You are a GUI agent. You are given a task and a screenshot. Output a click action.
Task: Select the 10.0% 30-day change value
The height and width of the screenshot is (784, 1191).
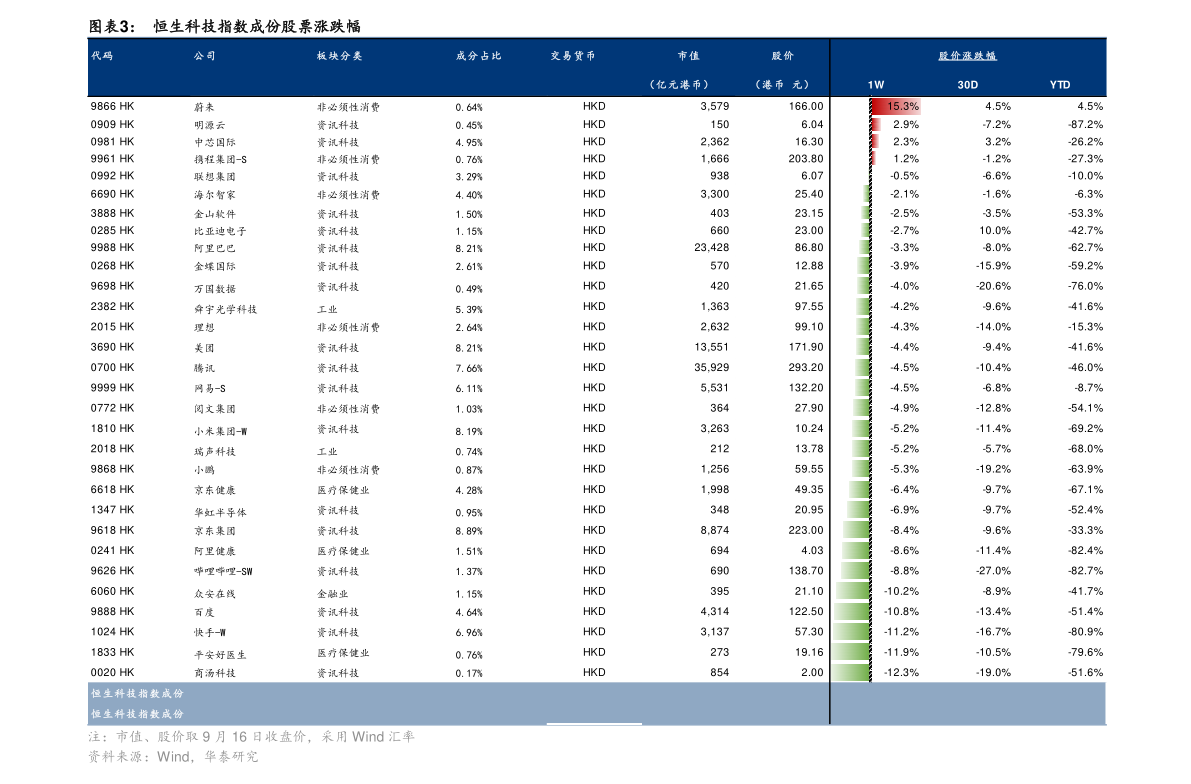995,230
